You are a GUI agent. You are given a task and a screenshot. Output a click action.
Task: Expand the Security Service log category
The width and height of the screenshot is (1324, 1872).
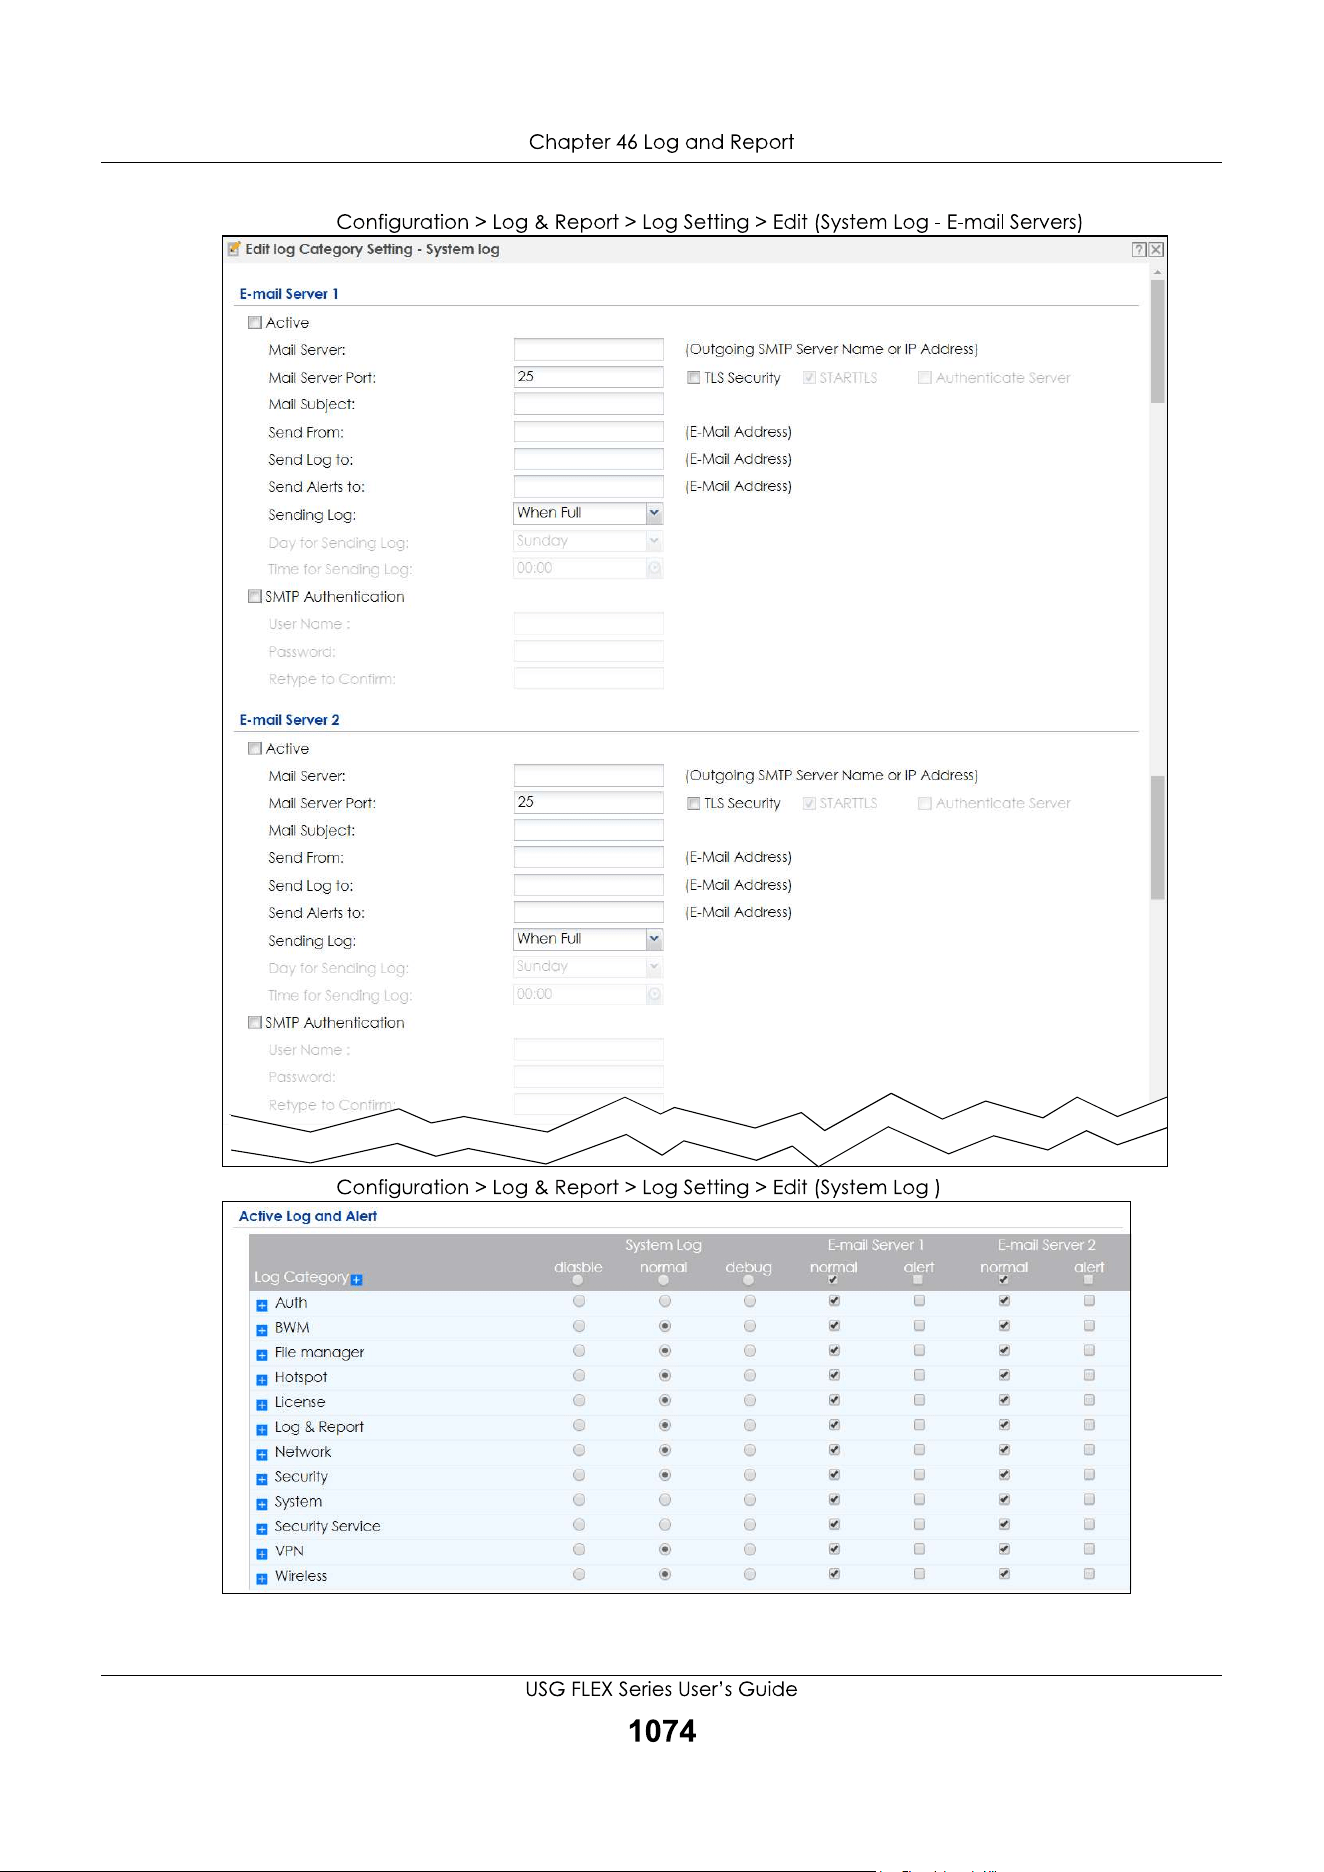pyautogui.click(x=262, y=1529)
